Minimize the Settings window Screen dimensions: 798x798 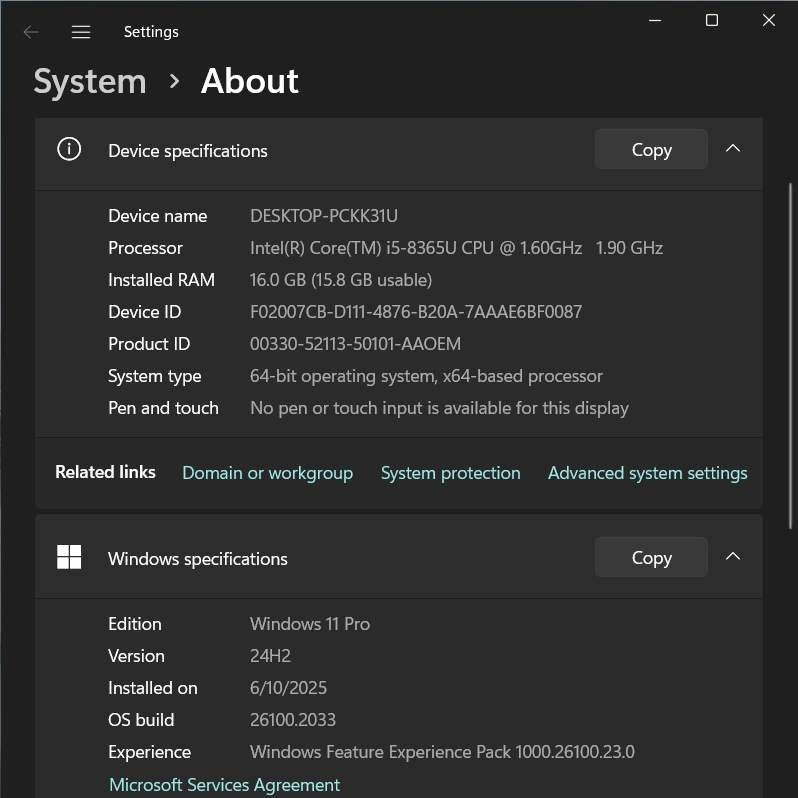[x=655, y=20]
